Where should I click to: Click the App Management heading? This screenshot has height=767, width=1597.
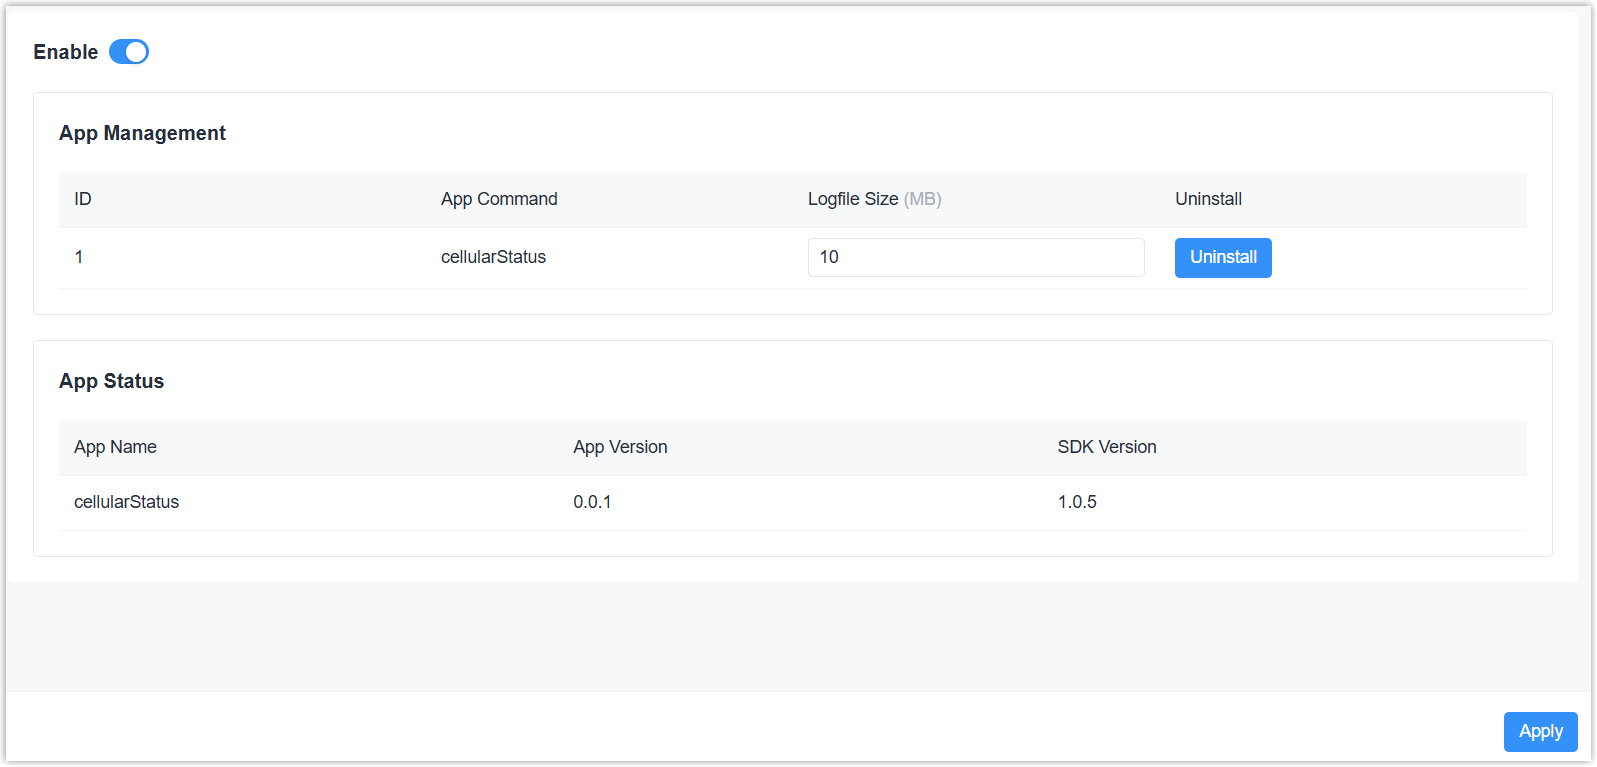point(142,133)
